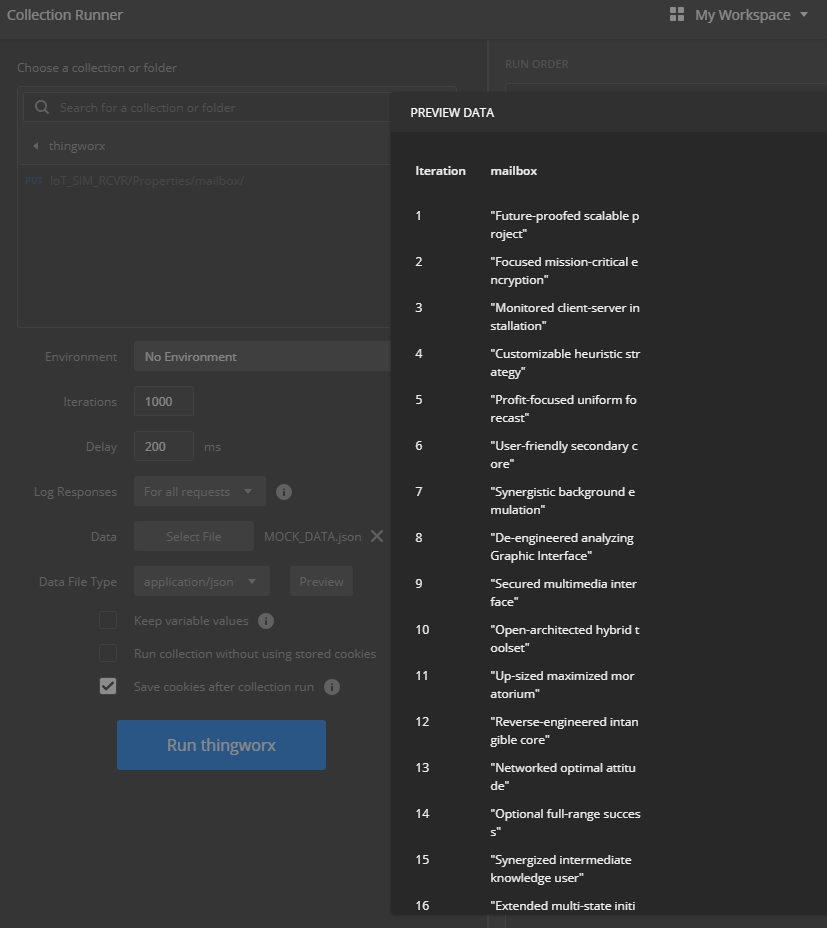Click the info icon beside Keep variable values
The height and width of the screenshot is (928, 827).
point(266,620)
